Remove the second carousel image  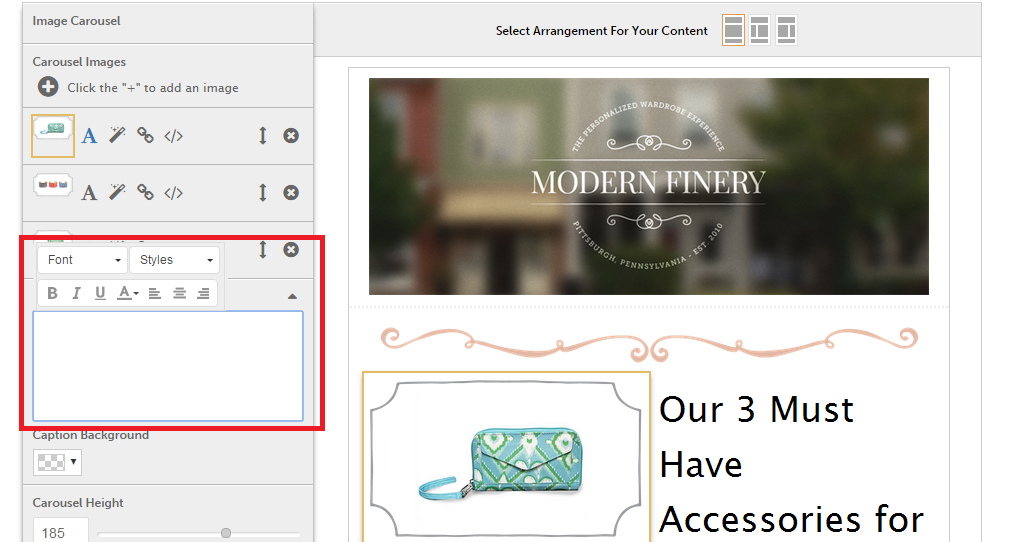tap(291, 193)
